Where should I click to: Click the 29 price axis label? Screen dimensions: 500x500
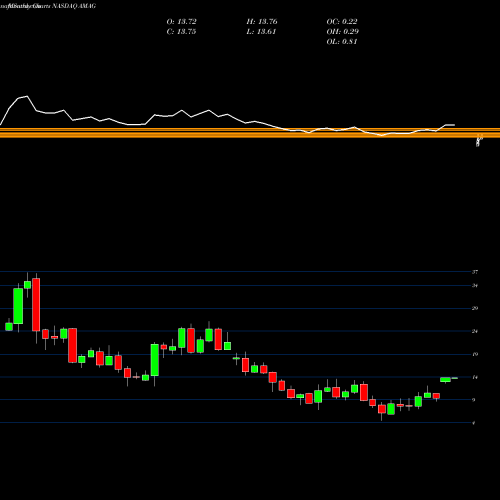(x=475, y=308)
